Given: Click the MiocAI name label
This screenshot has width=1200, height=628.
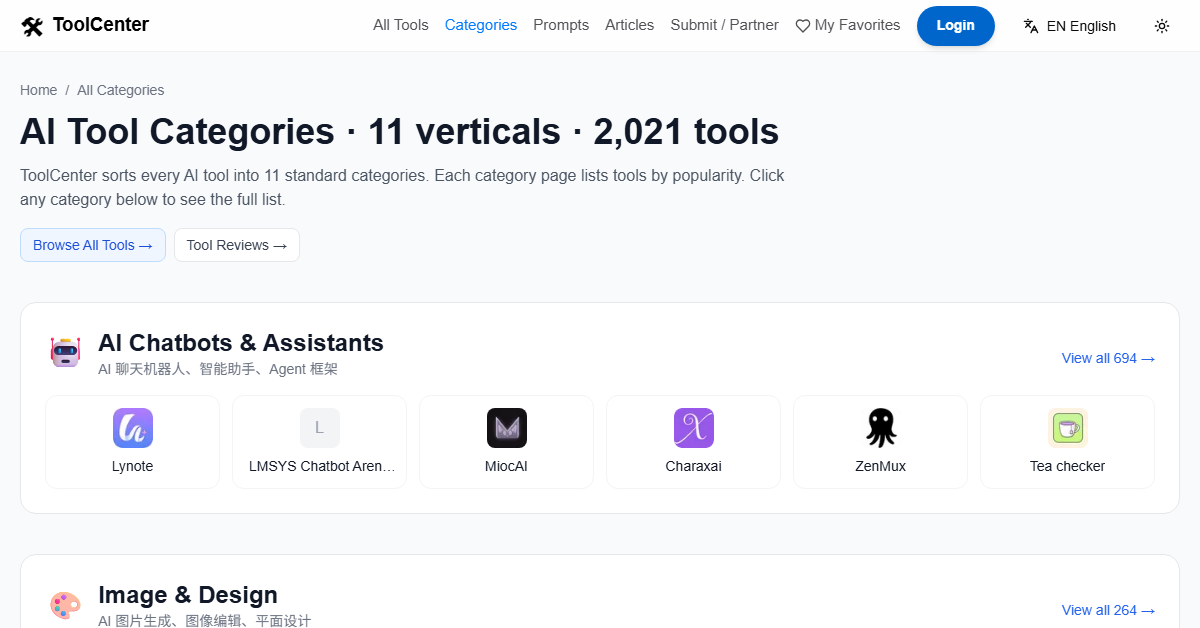Looking at the screenshot, I should click(x=507, y=466).
